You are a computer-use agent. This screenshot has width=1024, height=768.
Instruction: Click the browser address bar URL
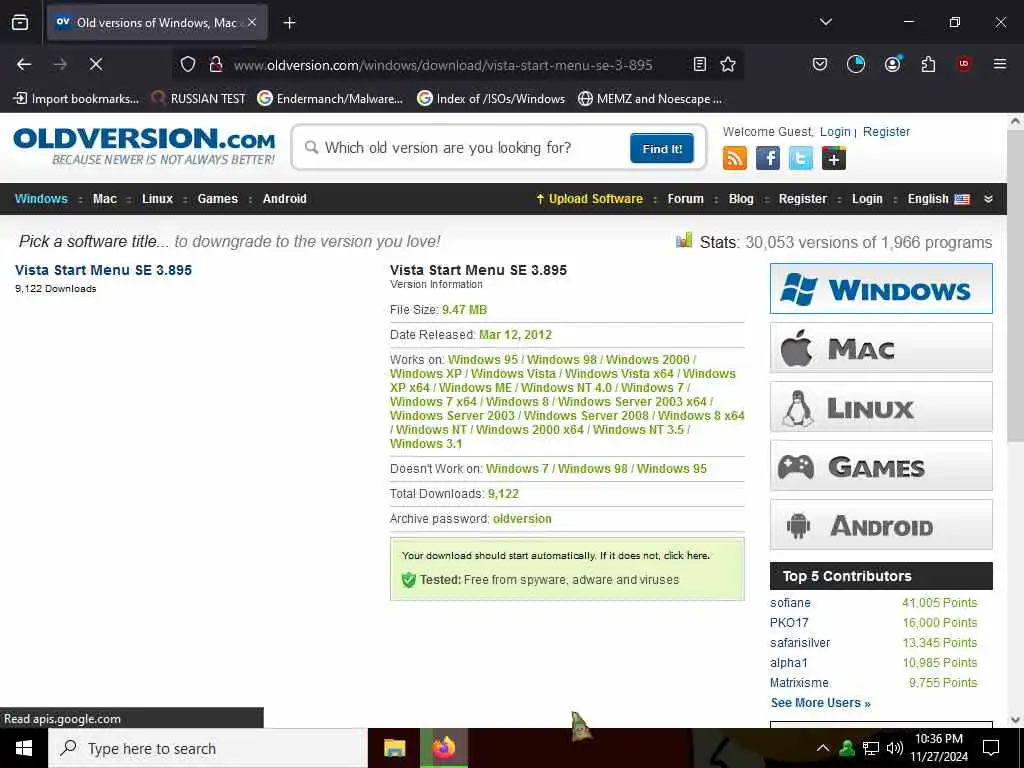[443, 65]
